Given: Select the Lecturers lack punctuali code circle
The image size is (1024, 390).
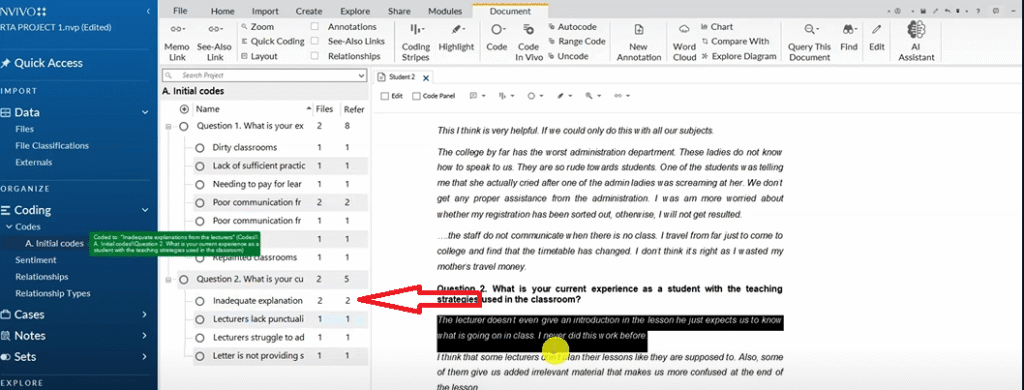Looking at the screenshot, I should tap(200, 319).
